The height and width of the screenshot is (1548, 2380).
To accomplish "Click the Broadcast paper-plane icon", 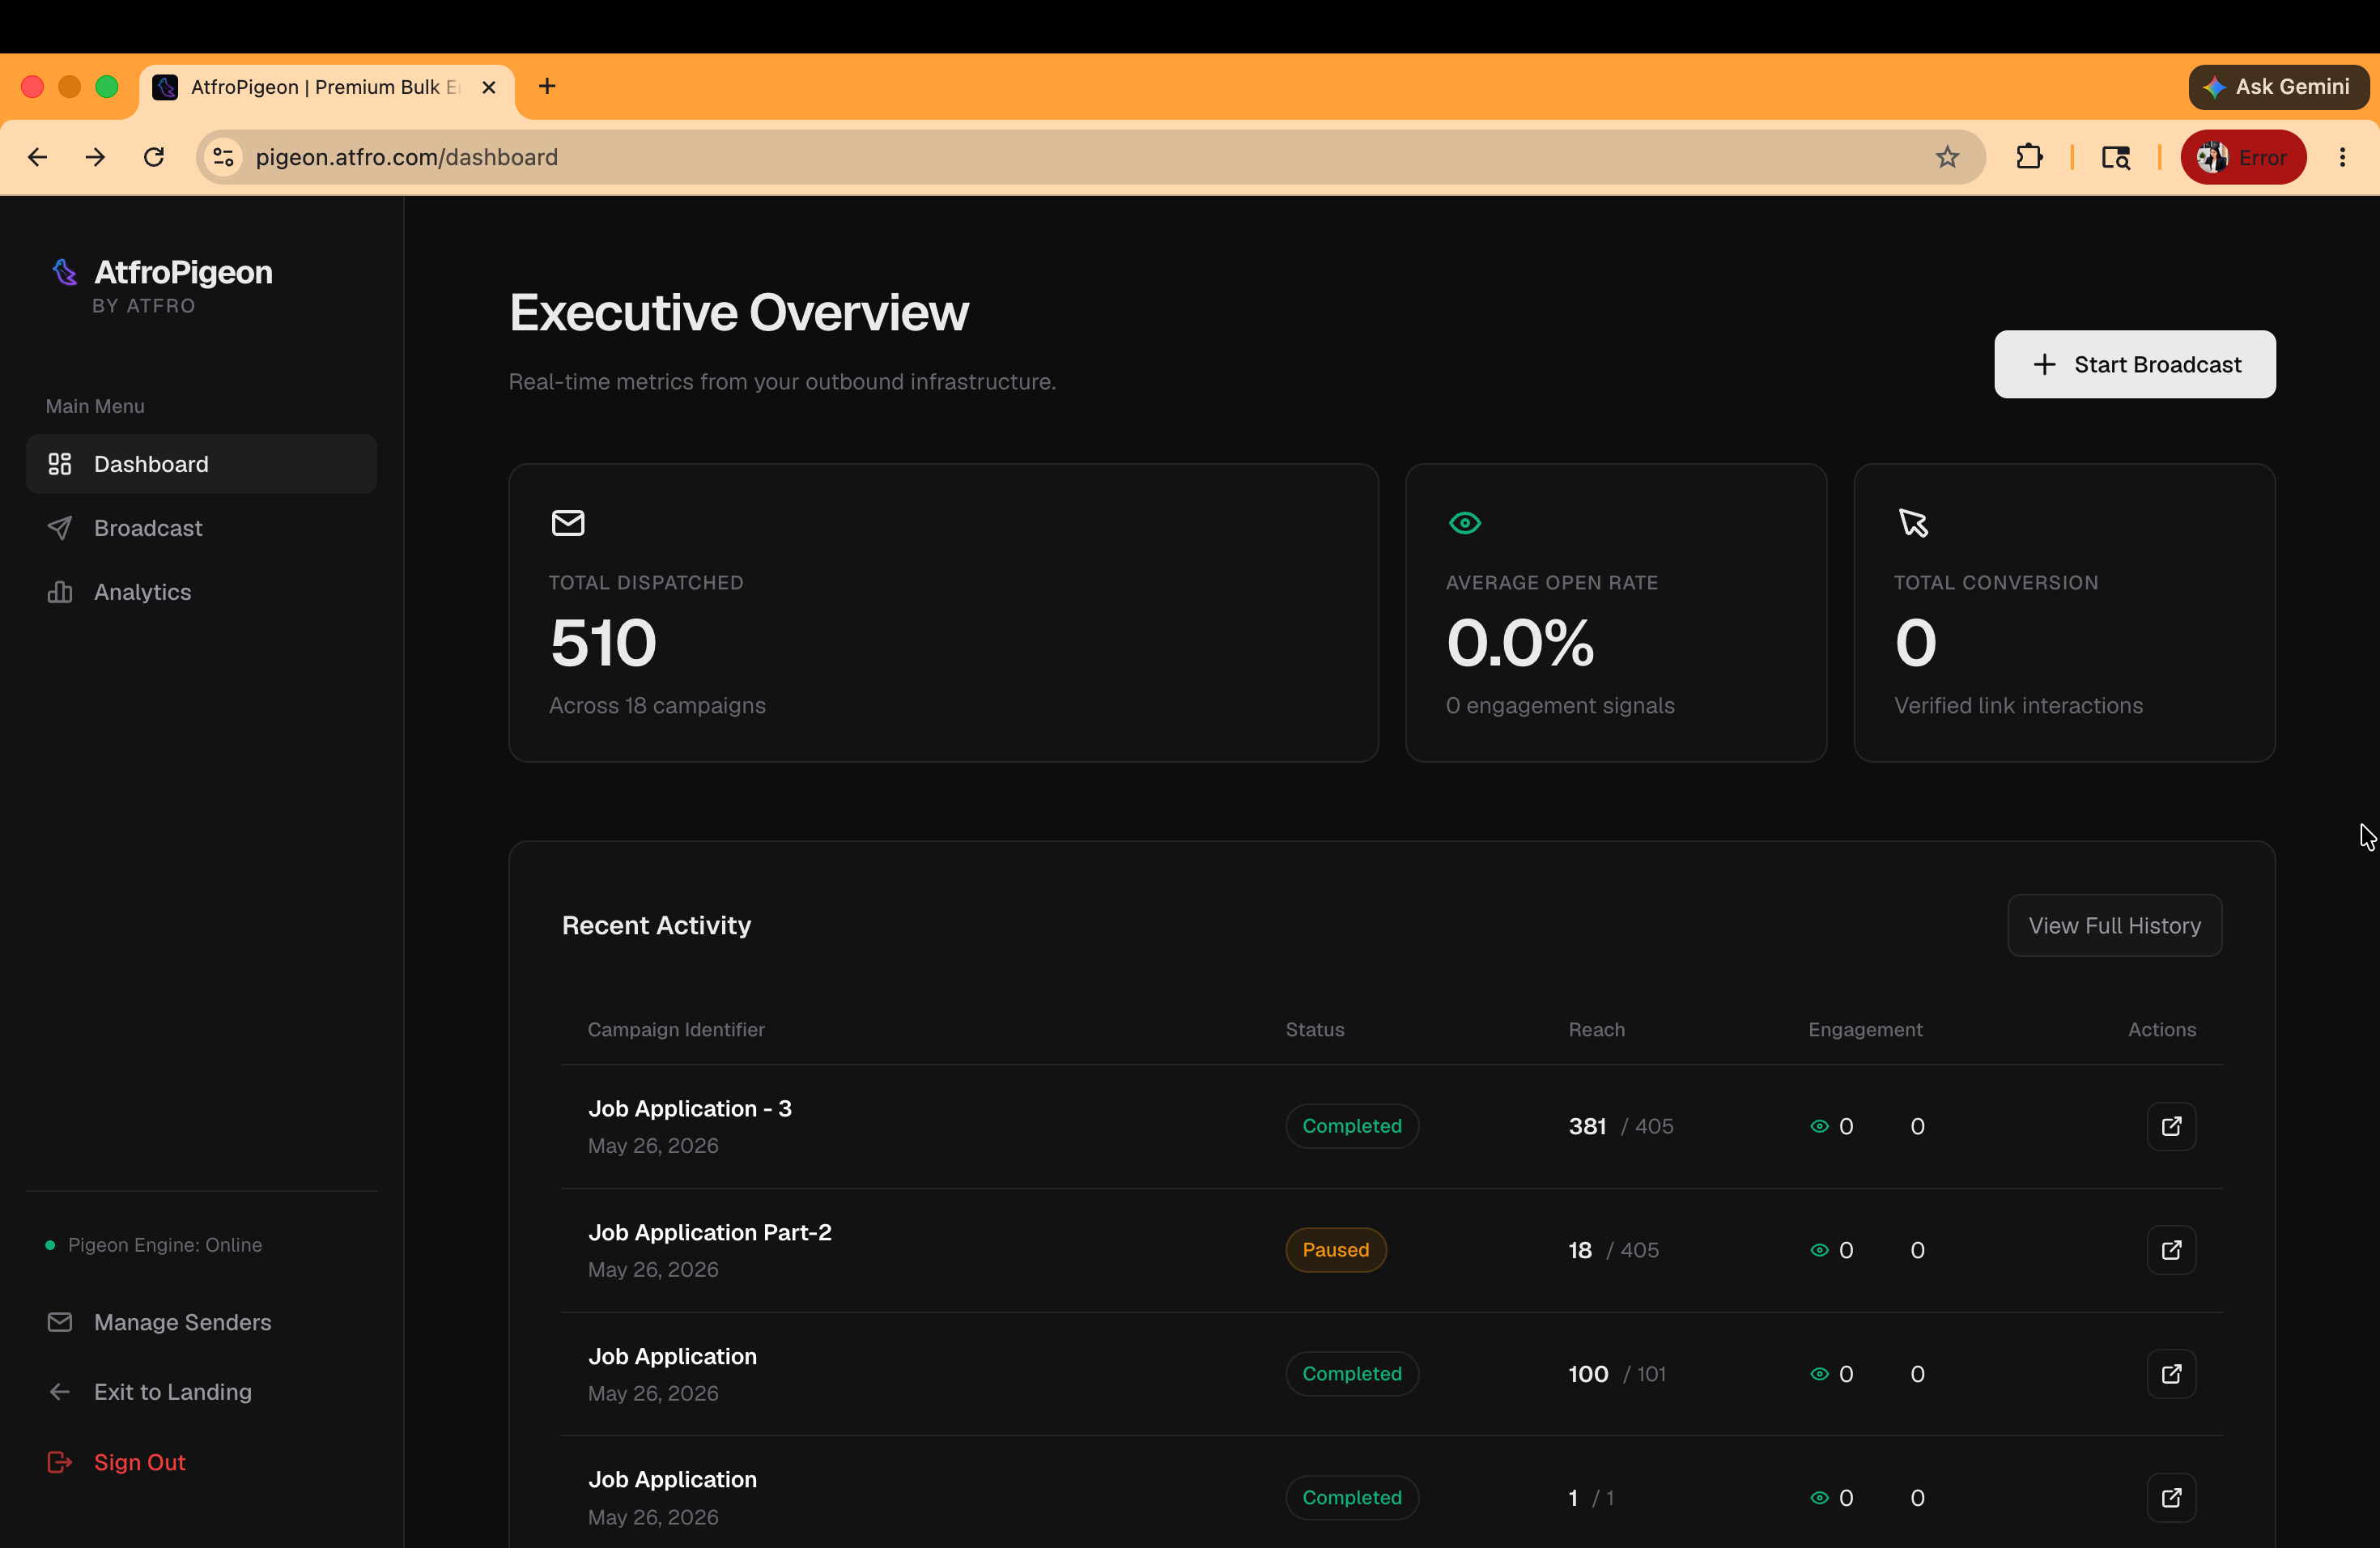I will [x=60, y=528].
